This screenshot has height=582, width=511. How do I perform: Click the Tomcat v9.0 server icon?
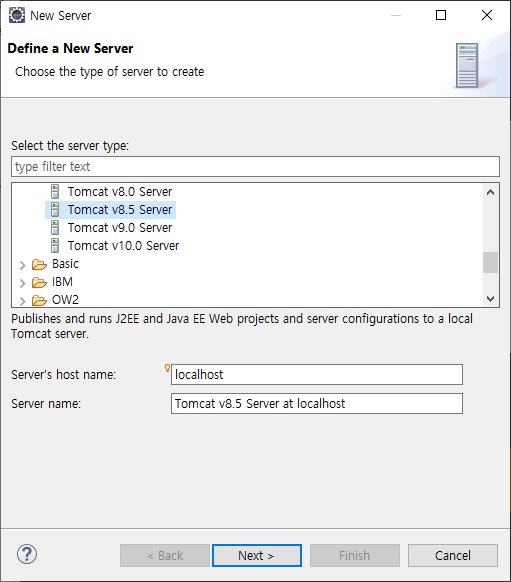coord(55,228)
